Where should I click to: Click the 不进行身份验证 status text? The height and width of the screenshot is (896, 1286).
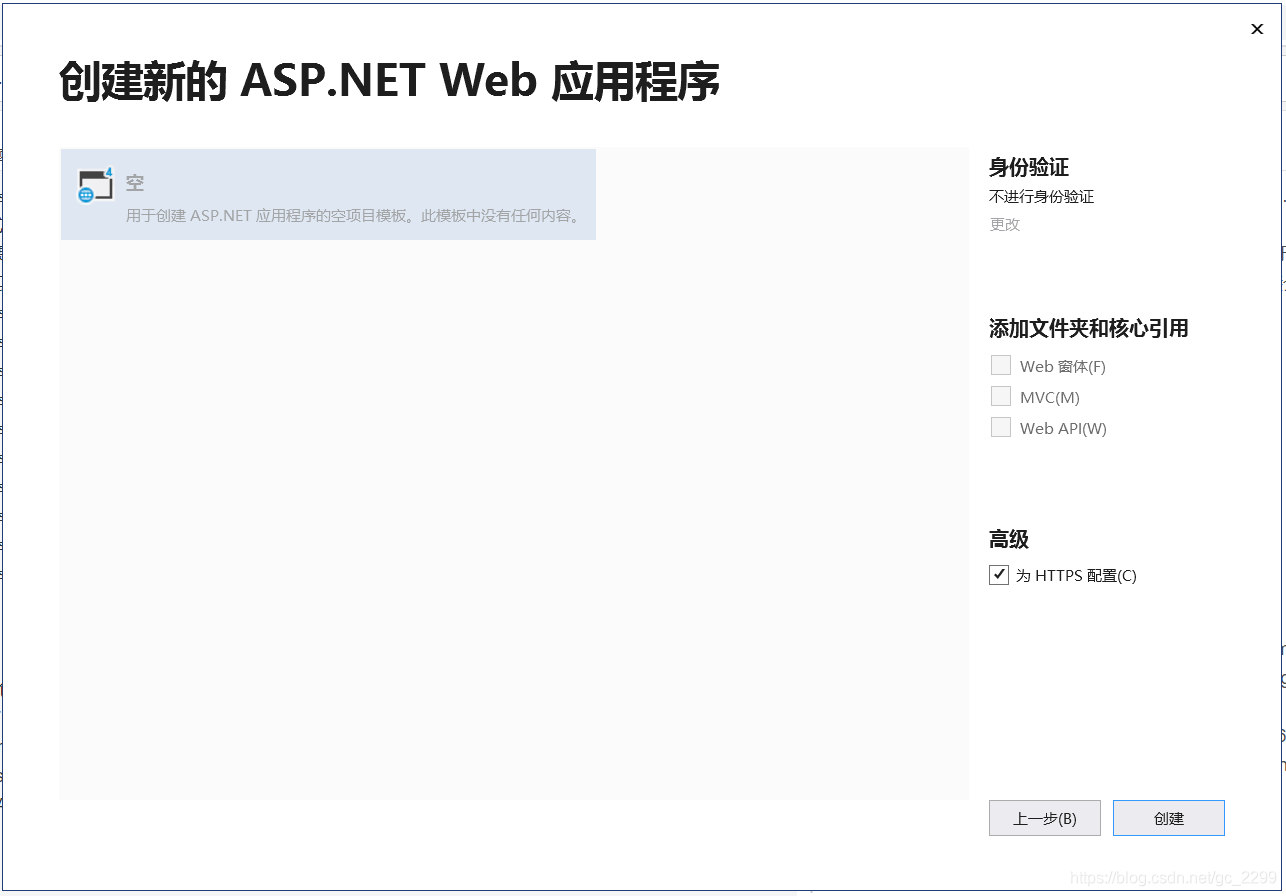pyautogui.click(x=1042, y=197)
